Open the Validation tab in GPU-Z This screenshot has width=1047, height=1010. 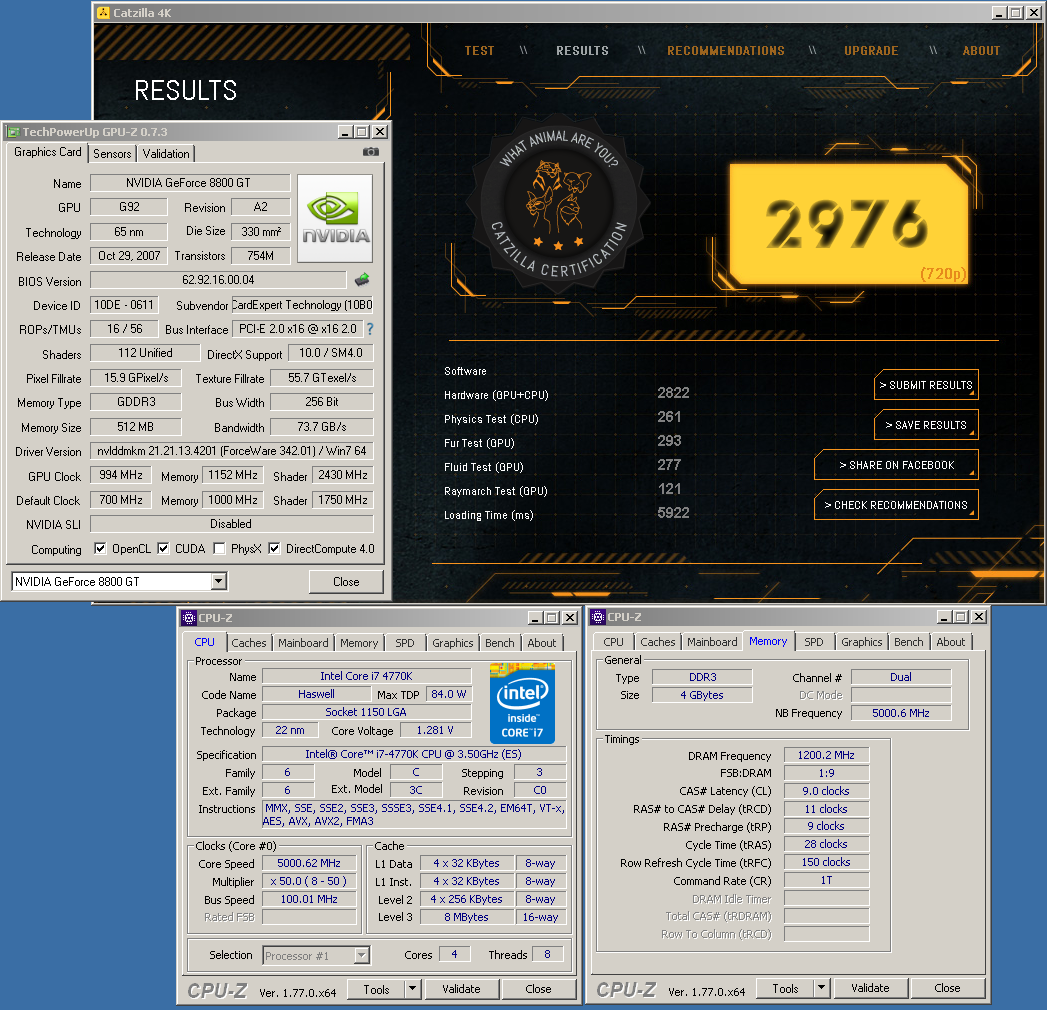tap(166, 154)
